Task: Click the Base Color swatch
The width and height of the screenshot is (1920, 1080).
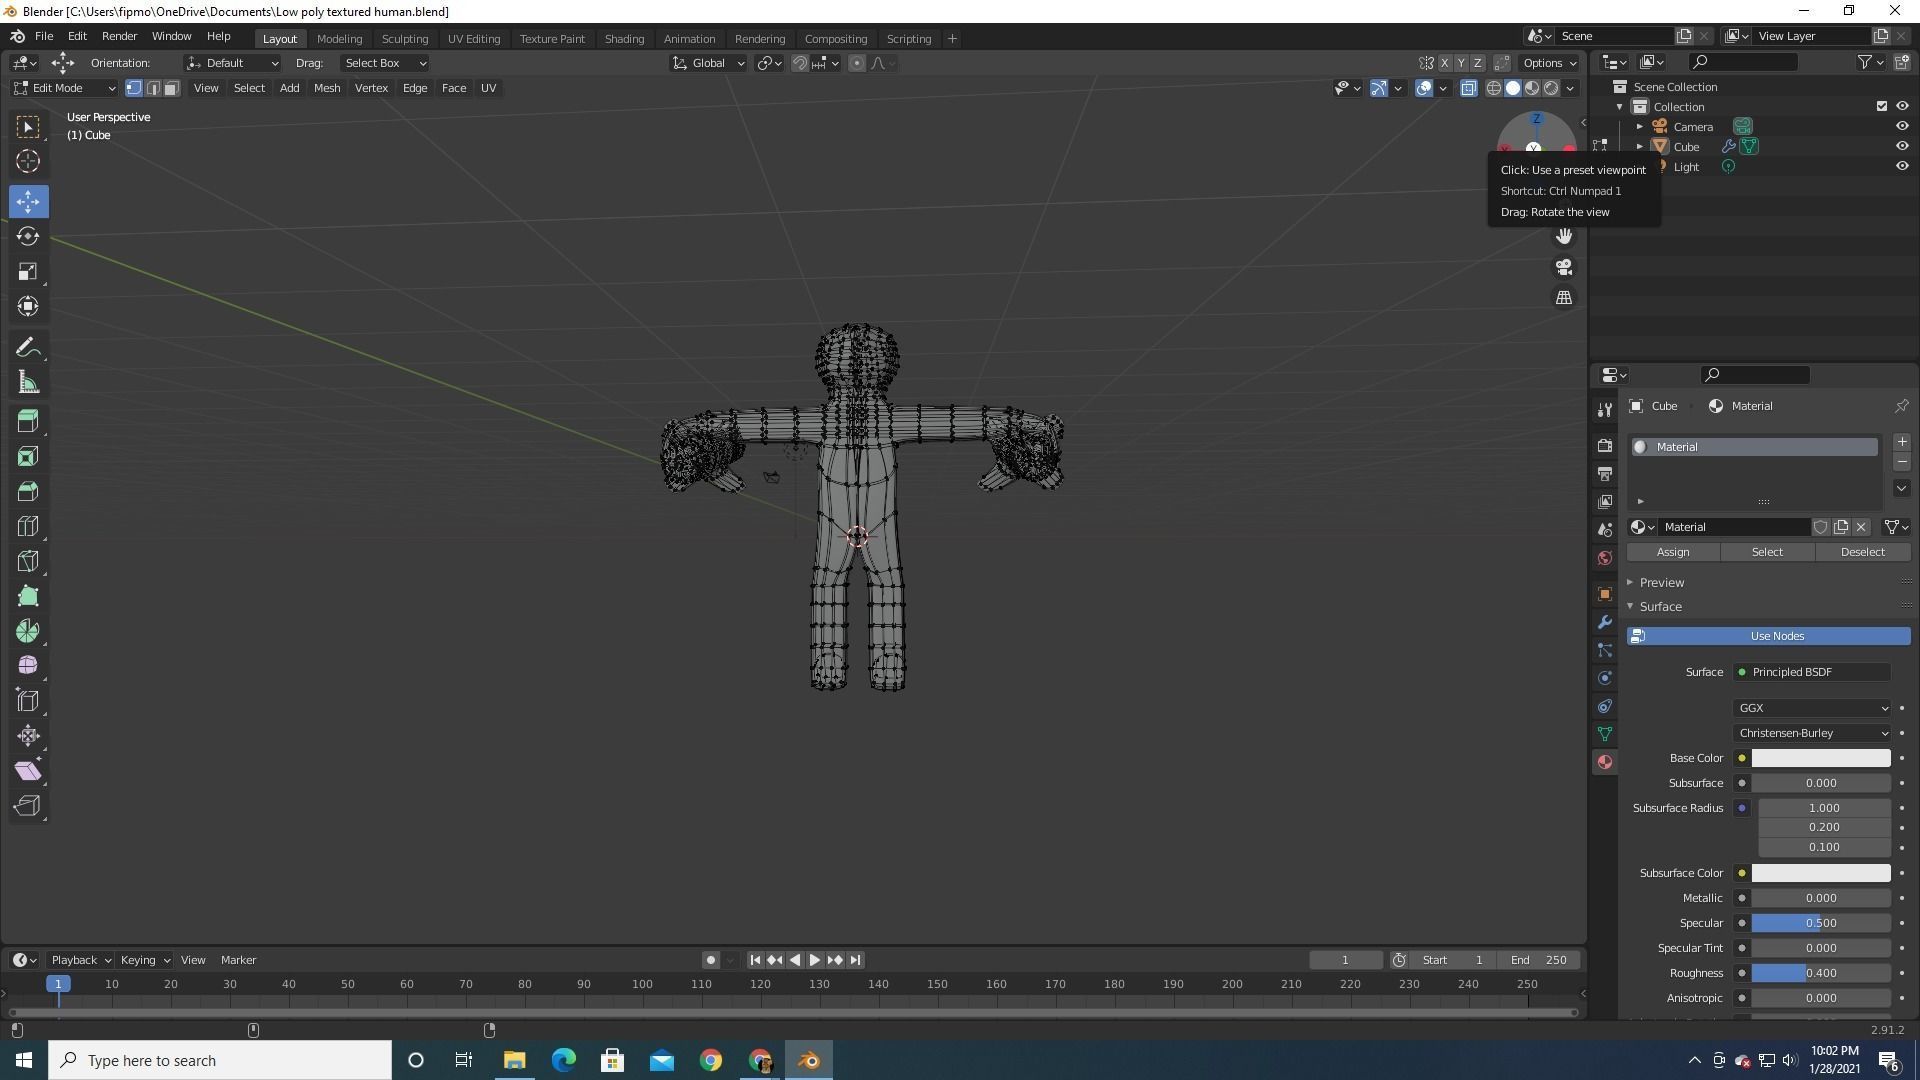Action: (x=1820, y=758)
